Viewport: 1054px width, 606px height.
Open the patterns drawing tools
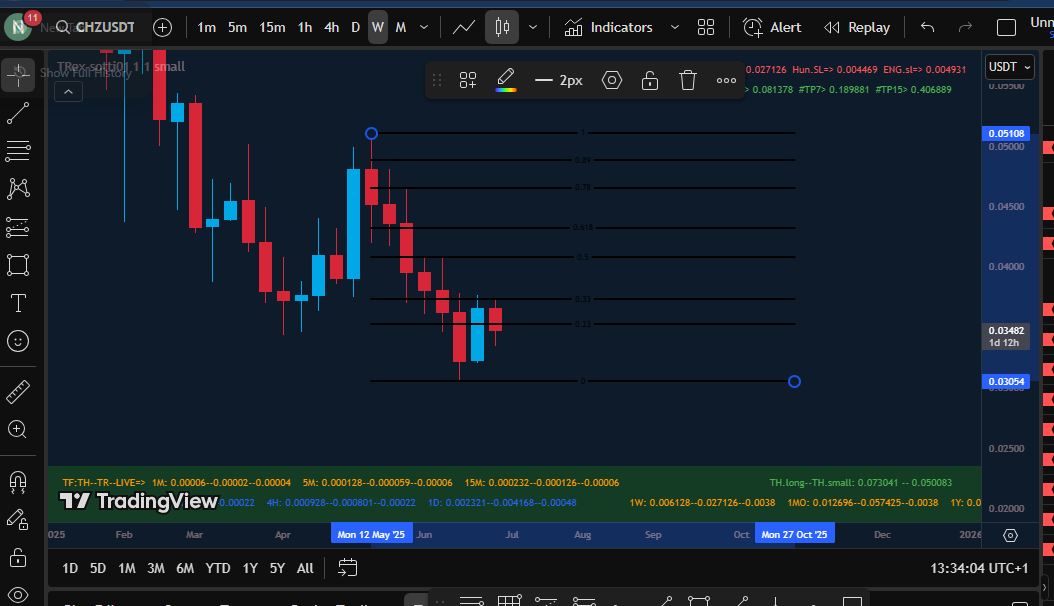tap(18, 189)
